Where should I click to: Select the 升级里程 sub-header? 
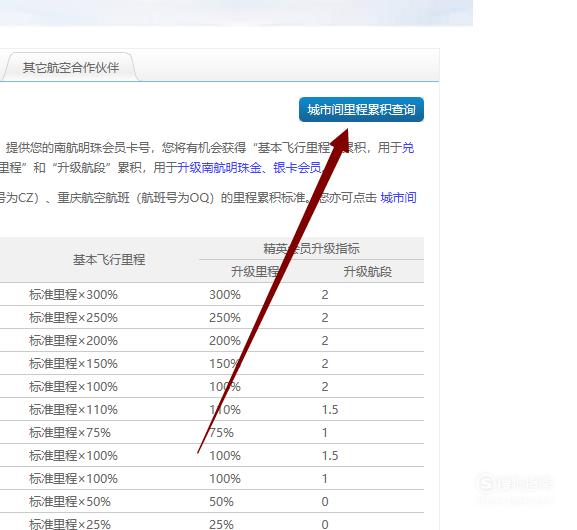pyautogui.click(x=255, y=272)
